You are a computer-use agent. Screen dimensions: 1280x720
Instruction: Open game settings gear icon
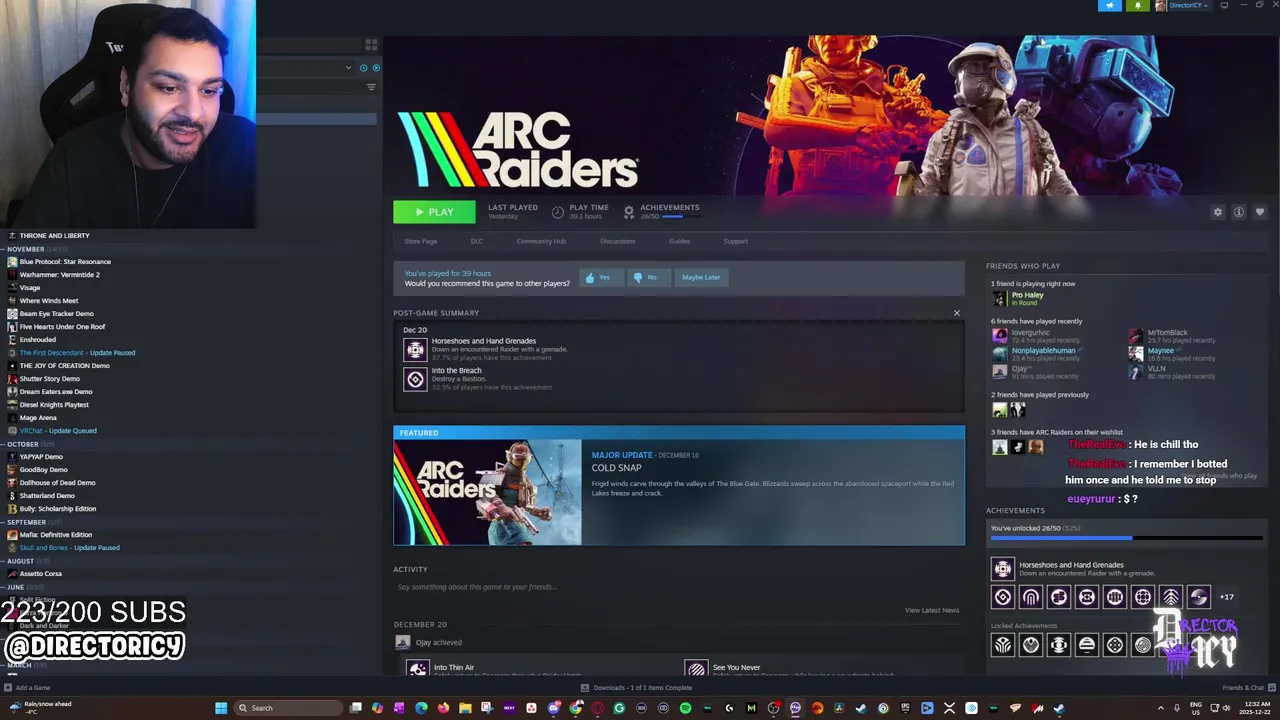click(x=1217, y=212)
